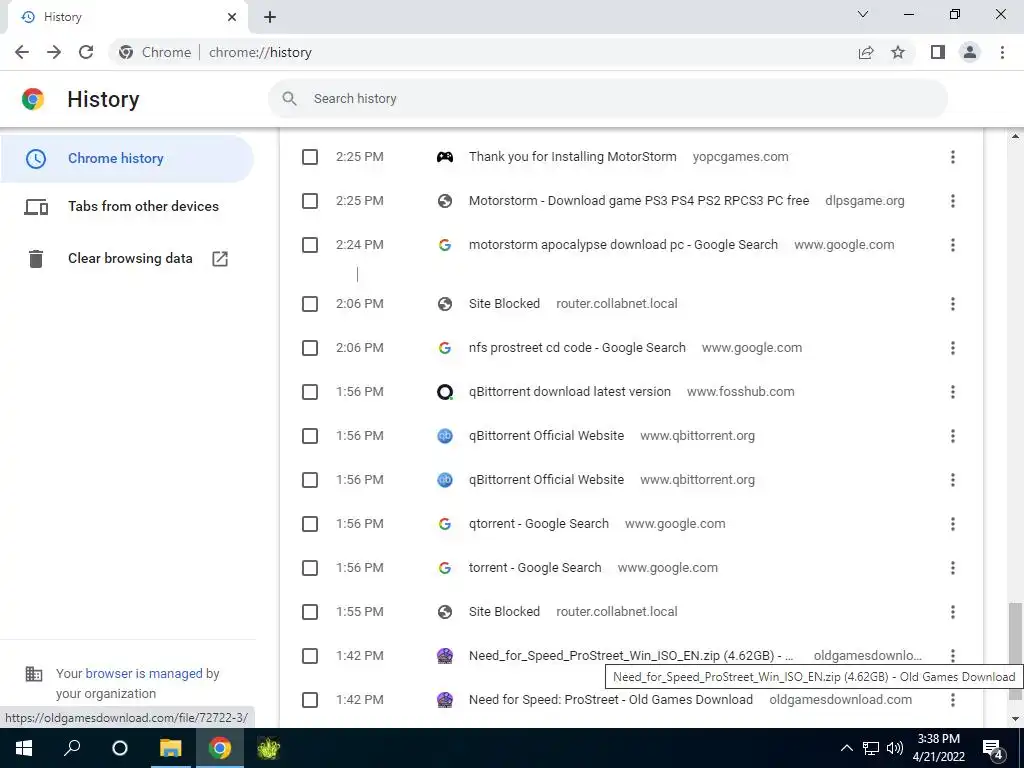Open a new tab with plus button

point(270,17)
